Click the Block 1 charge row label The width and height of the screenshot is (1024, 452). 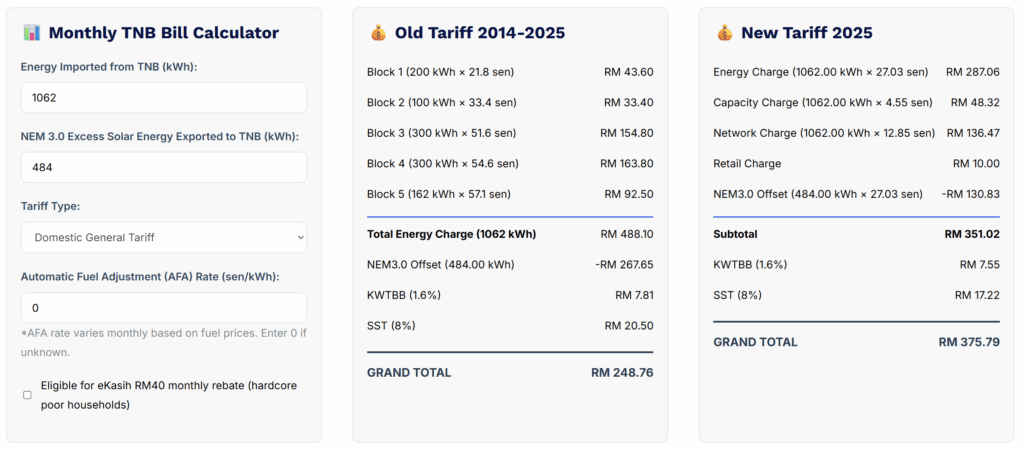coord(441,72)
